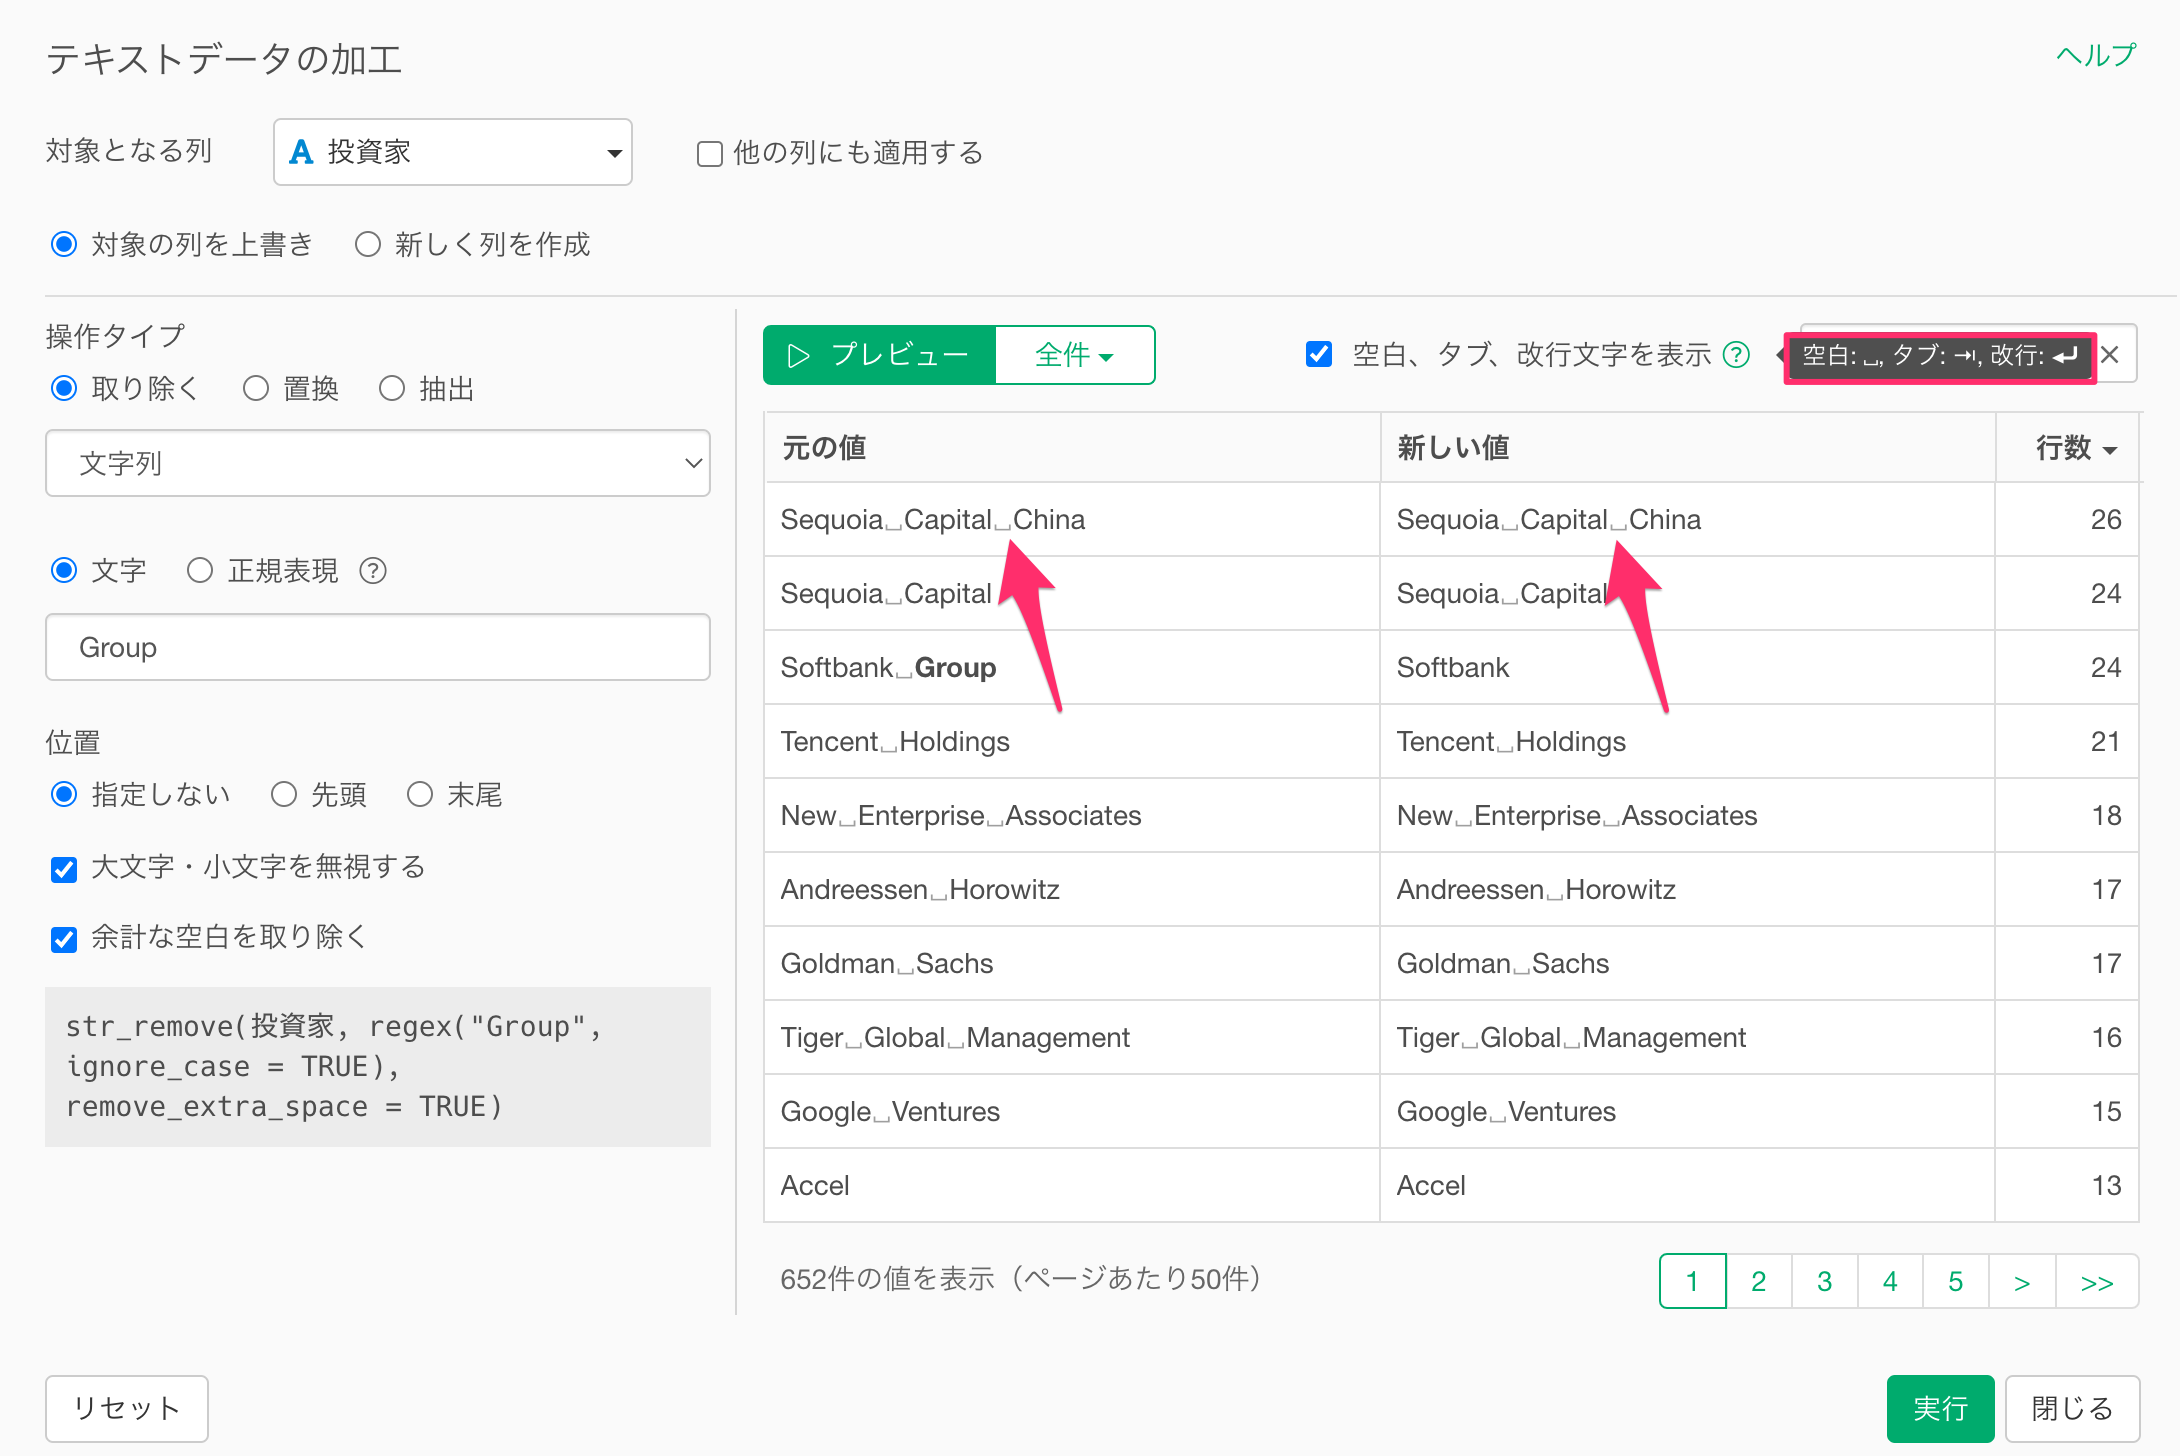Toggle 余計な空白を取り除く checkbox
Image resolution: width=2180 pixels, height=1456 pixels.
[x=65, y=939]
